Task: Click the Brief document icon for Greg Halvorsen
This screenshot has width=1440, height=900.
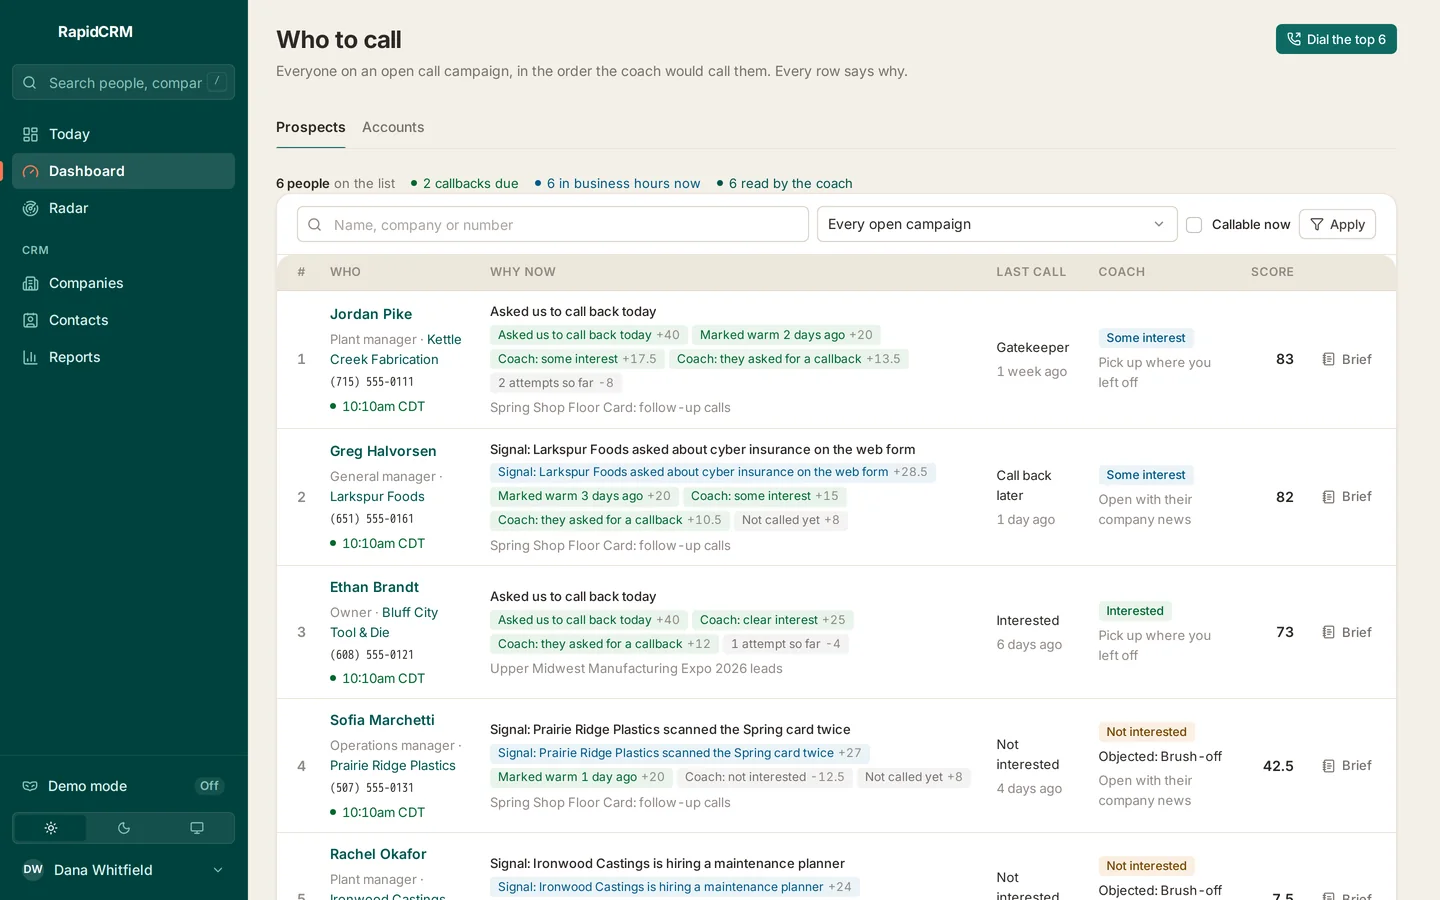Action: click(1329, 497)
